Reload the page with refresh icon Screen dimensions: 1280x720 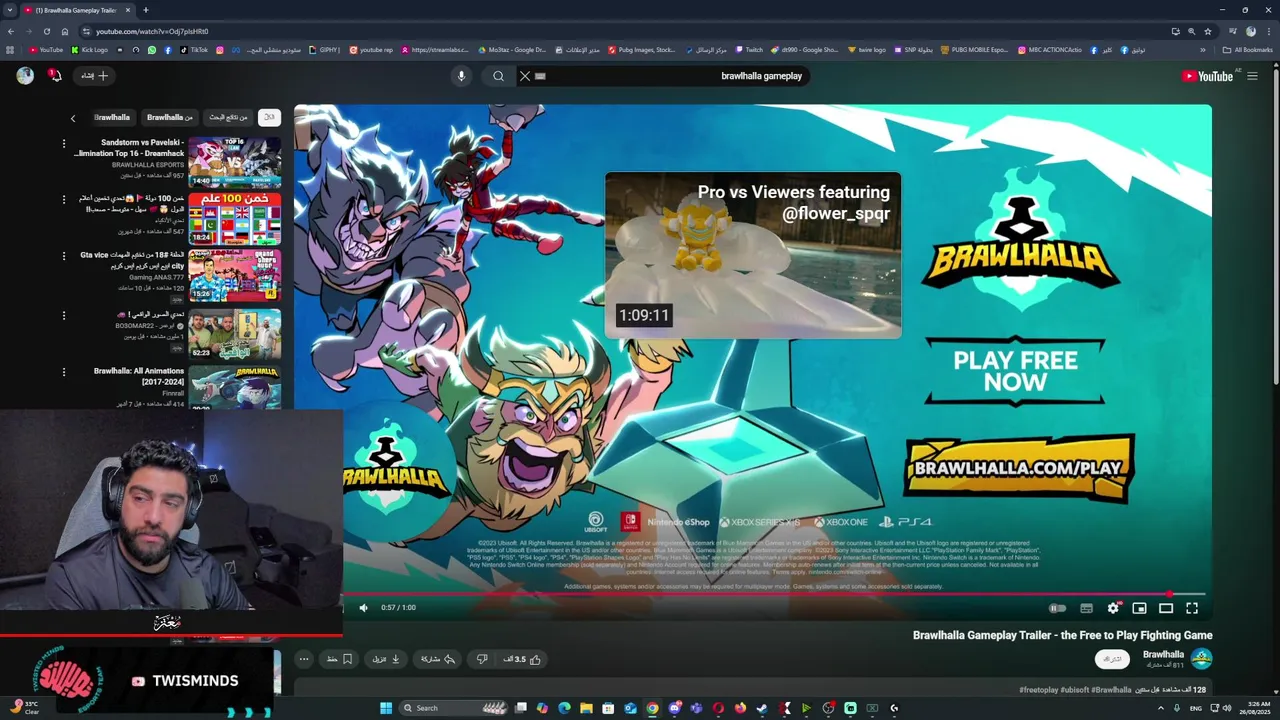[x=47, y=31]
